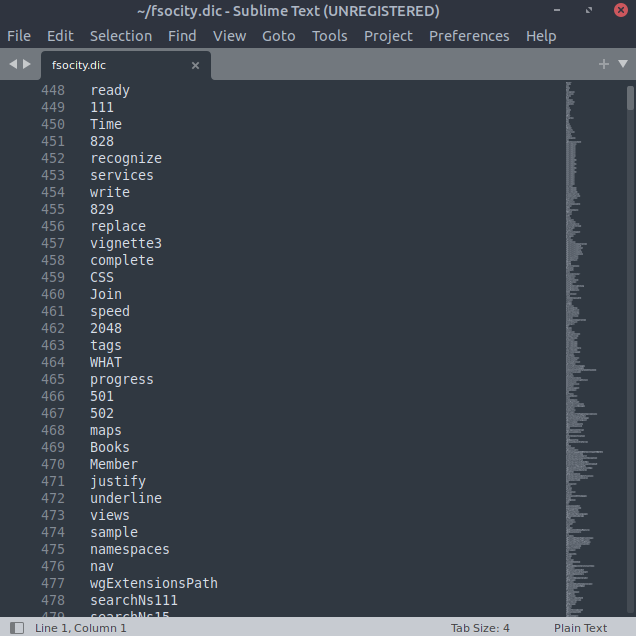This screenshot has height=636, width=636.
Task: Click line number 460 in gutter
Action: click(53, 294)
